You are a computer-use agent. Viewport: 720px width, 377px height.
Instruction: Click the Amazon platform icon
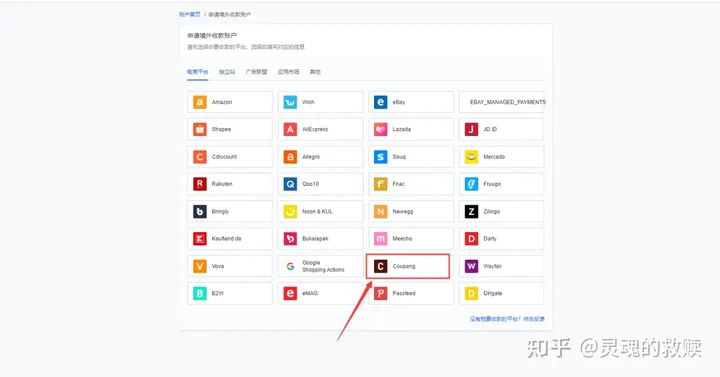pyautogui.click(x=199, y=102)
